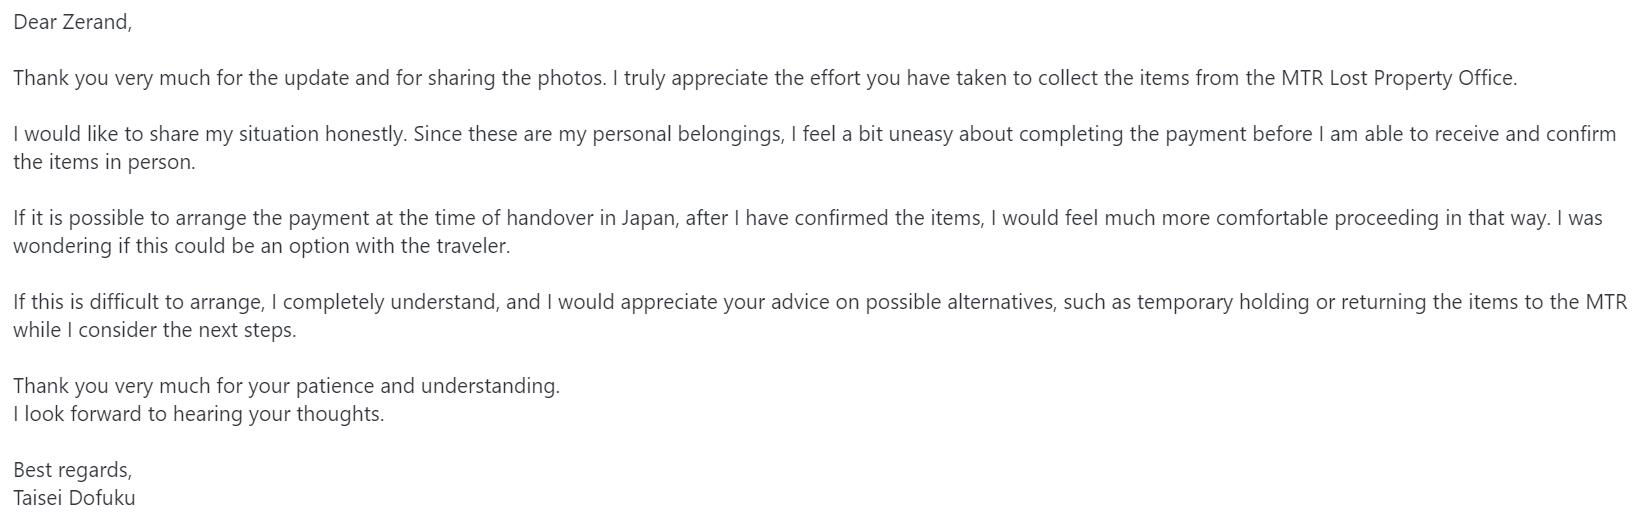Click the signature name "Taisei Dofuku"
This screenshot has width=1641, height=520.
pyautogui.click(x=74, y=498)
